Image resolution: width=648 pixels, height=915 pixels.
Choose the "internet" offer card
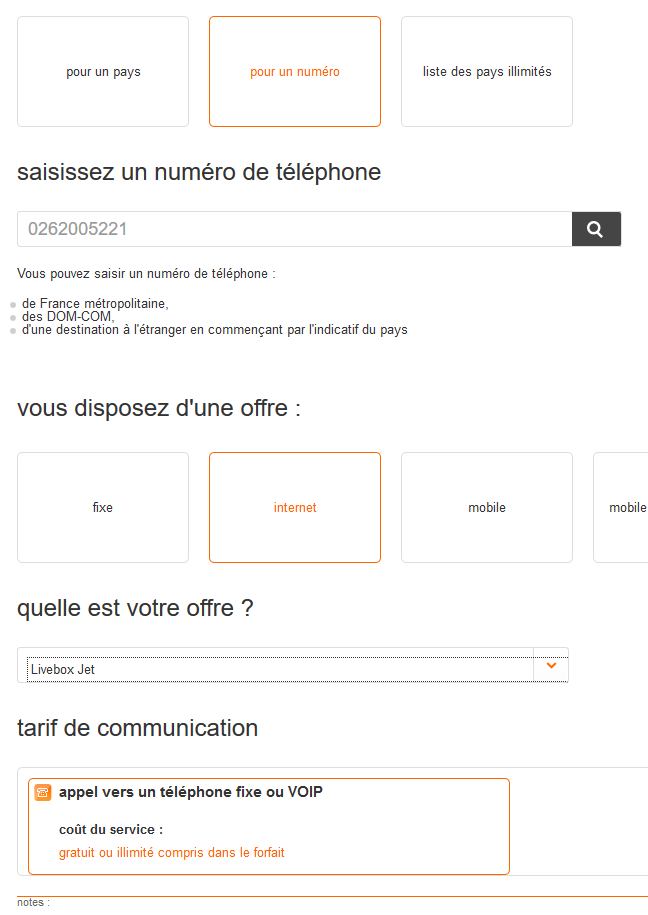pos(295,508)
